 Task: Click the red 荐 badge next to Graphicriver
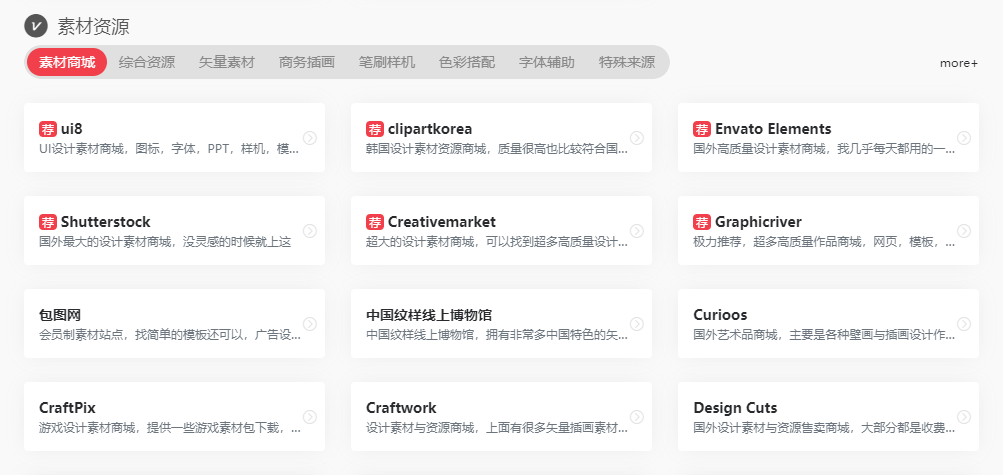pyautogui.click(x=702, y=222)
